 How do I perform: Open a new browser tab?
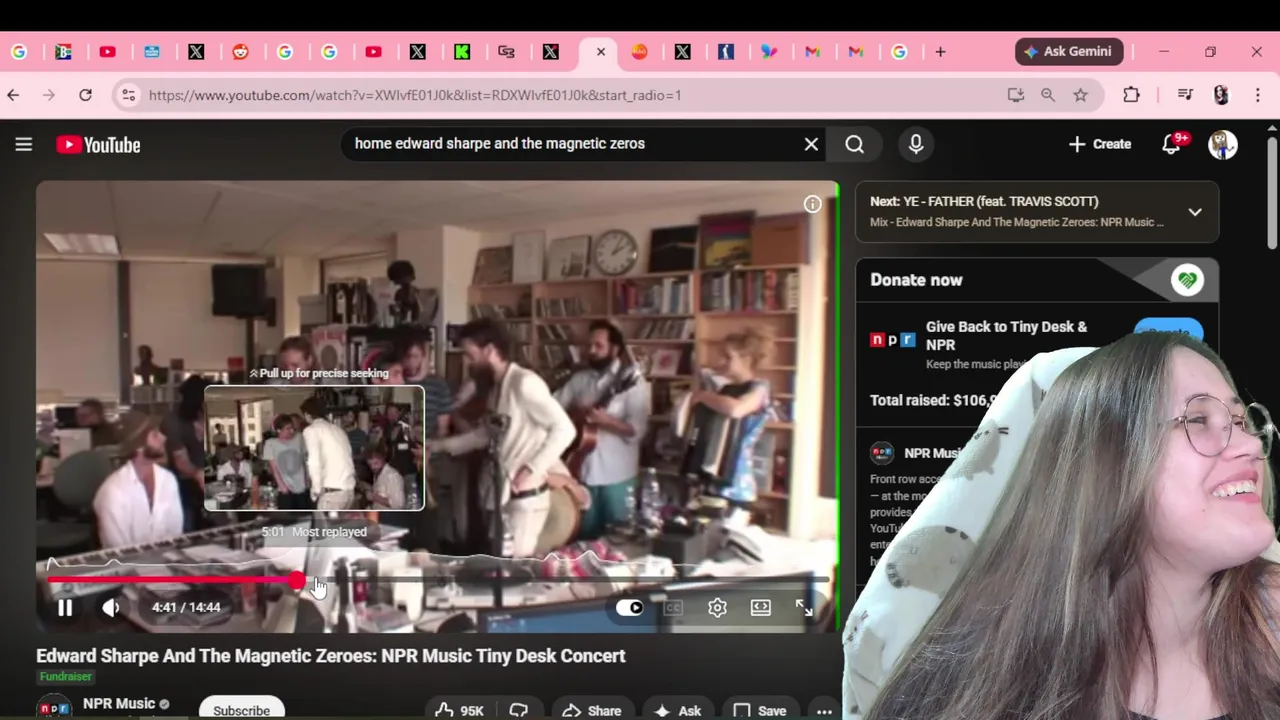940,52
